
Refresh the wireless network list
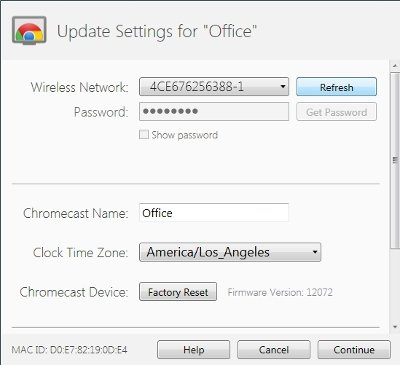coord(336,87)
